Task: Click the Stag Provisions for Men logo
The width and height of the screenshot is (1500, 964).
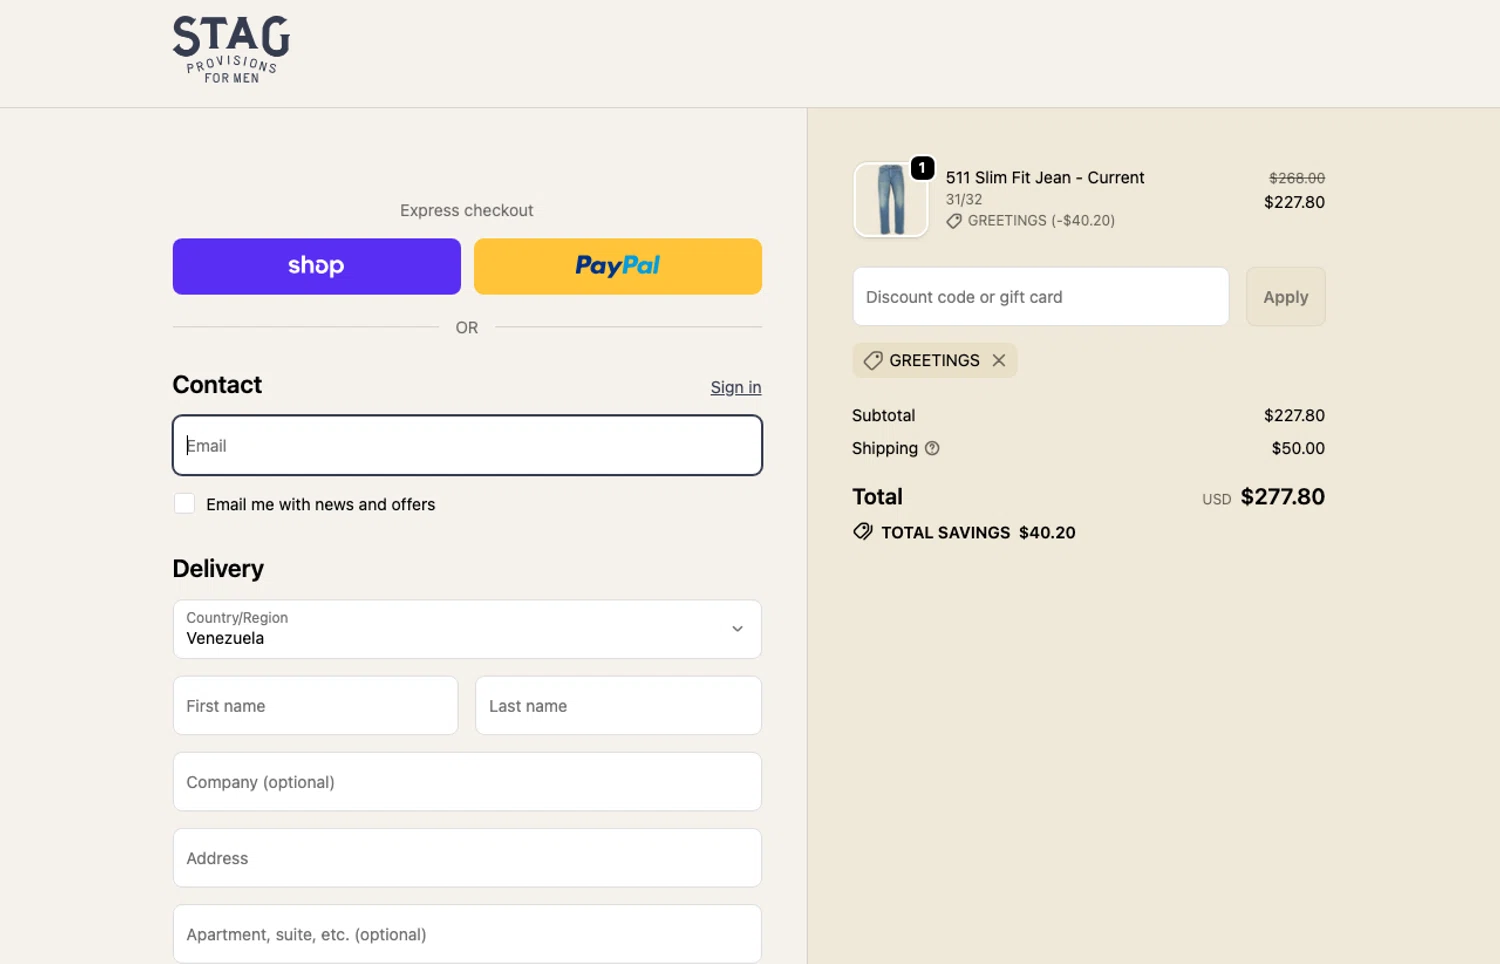Action: (x=231, y=50)
